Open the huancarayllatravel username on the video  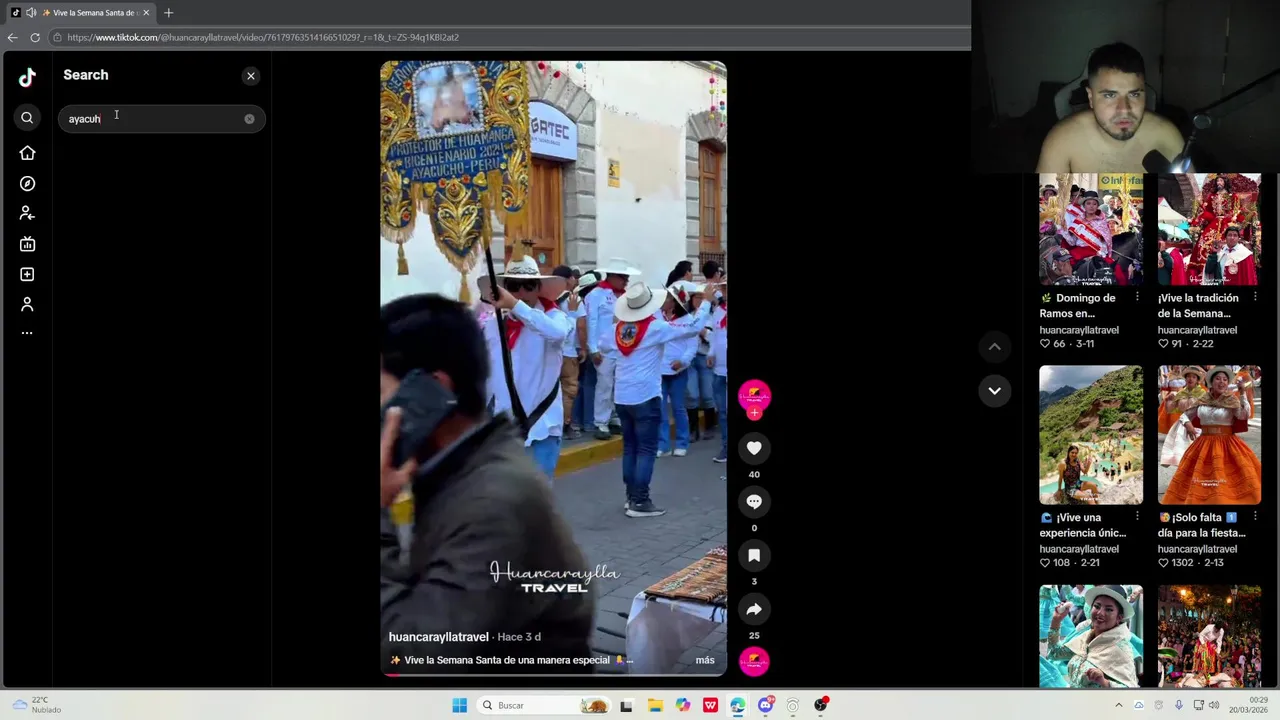438,637
